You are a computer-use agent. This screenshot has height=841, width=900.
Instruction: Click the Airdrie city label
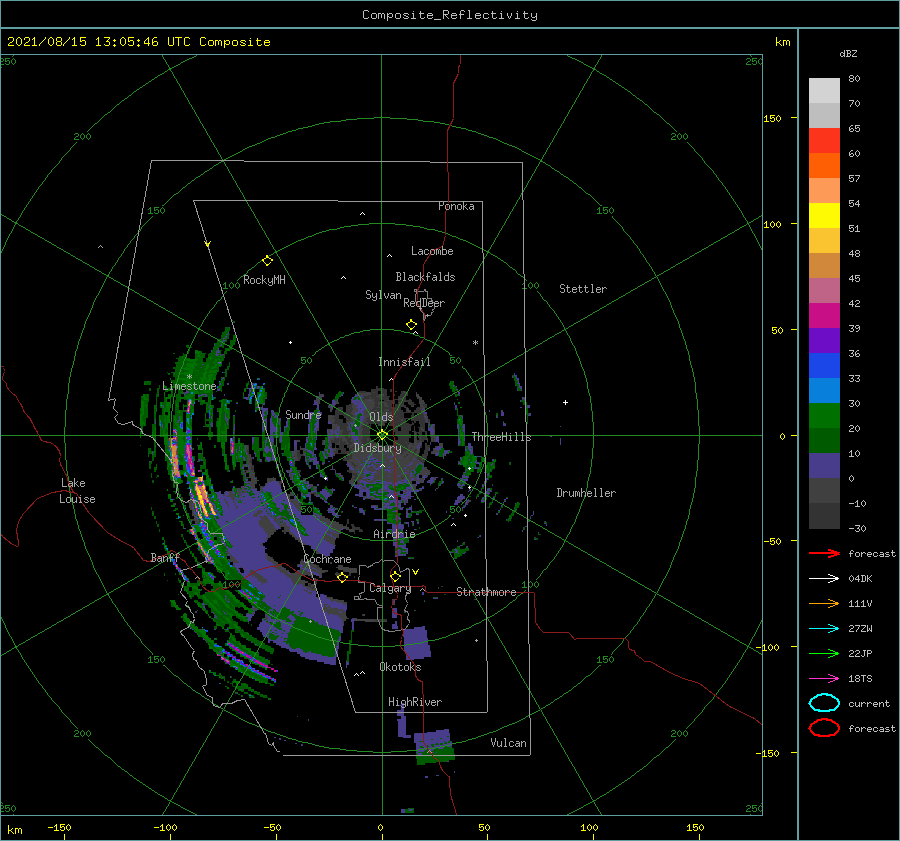[x=394, y=534]
